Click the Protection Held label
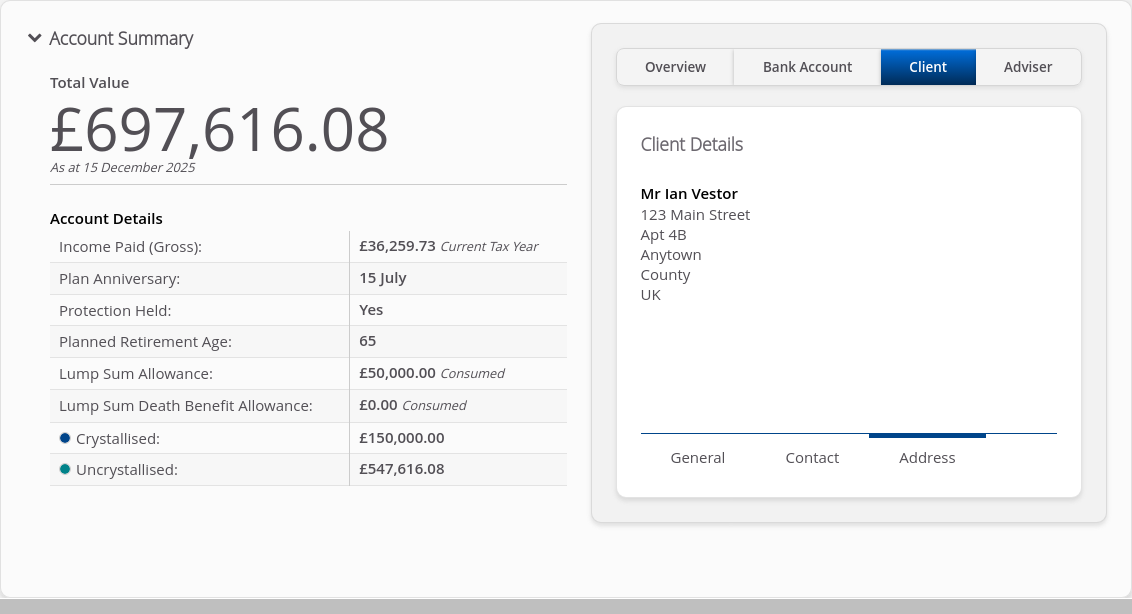This screenshot has height=614, width=1132. point(116,311)
